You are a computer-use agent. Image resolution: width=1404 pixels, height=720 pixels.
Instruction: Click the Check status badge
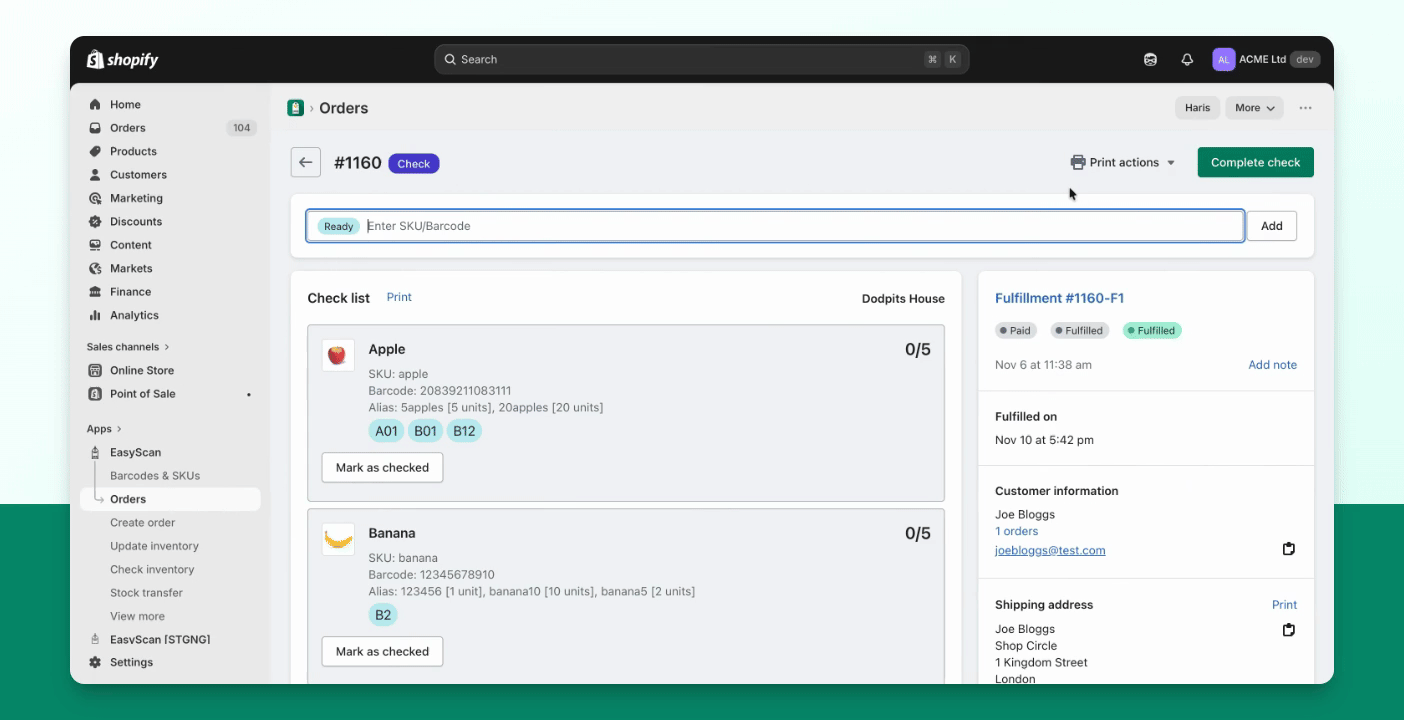(414, 164)
